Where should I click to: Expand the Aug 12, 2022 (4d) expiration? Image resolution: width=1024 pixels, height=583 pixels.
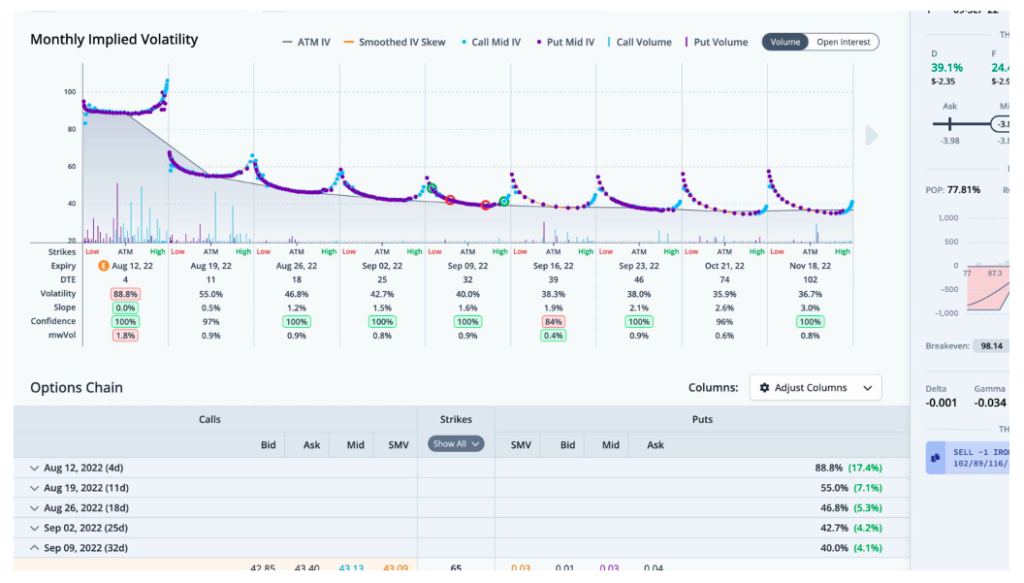click(34, 468)
